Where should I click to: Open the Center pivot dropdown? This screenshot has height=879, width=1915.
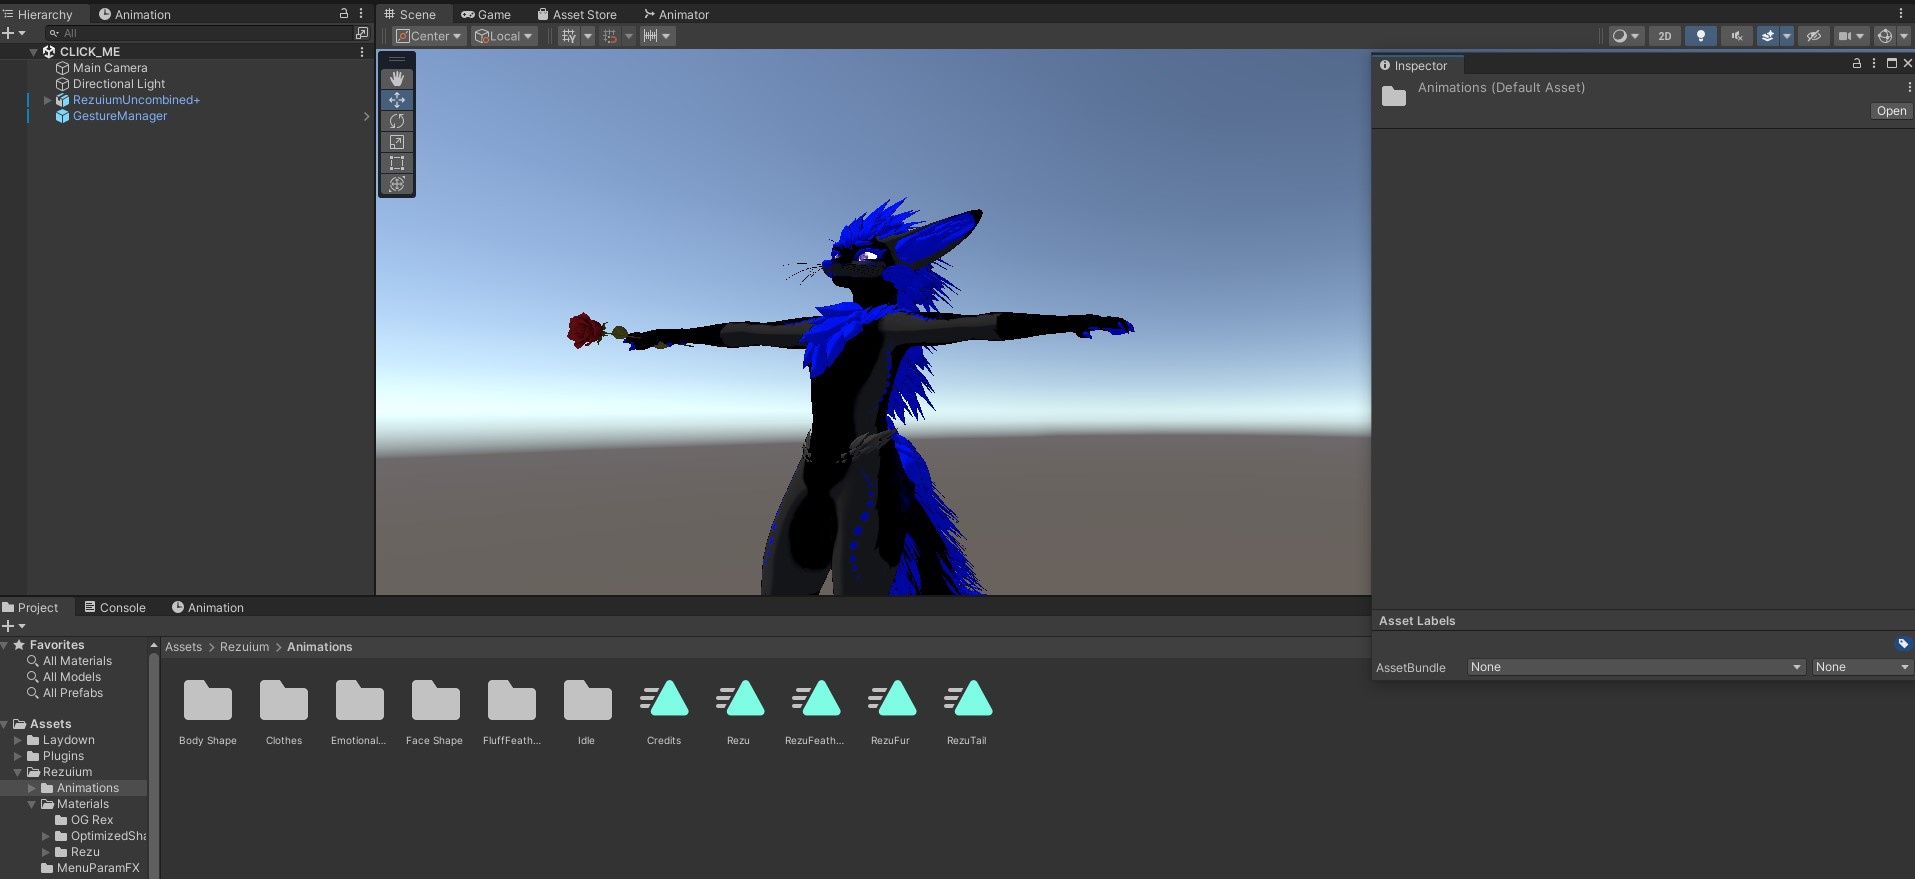430,36
